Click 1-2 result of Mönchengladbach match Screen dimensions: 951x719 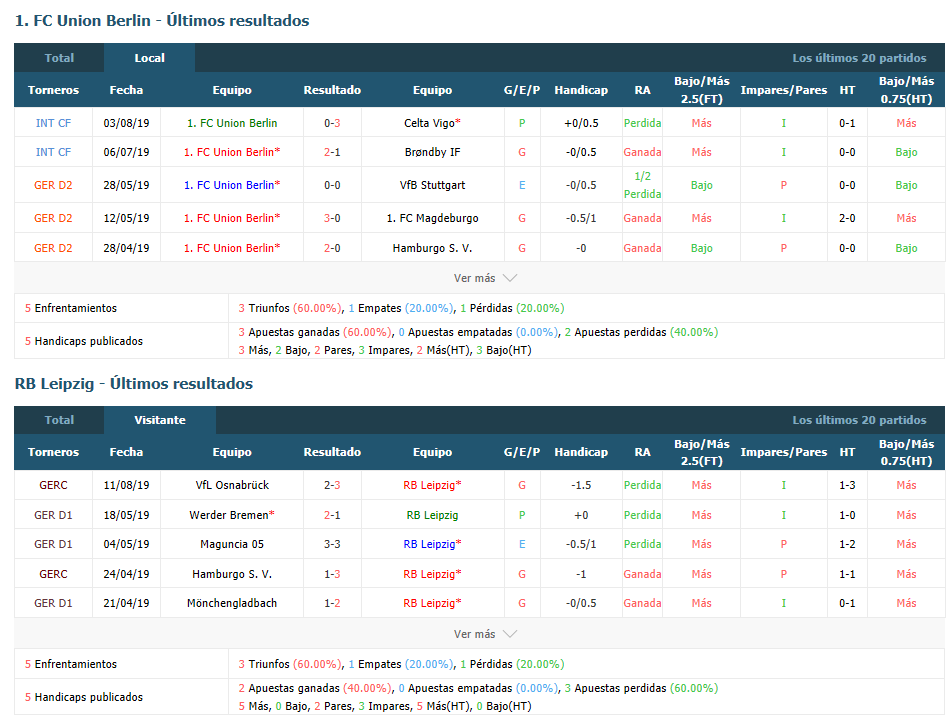click(x=332, y=603)
